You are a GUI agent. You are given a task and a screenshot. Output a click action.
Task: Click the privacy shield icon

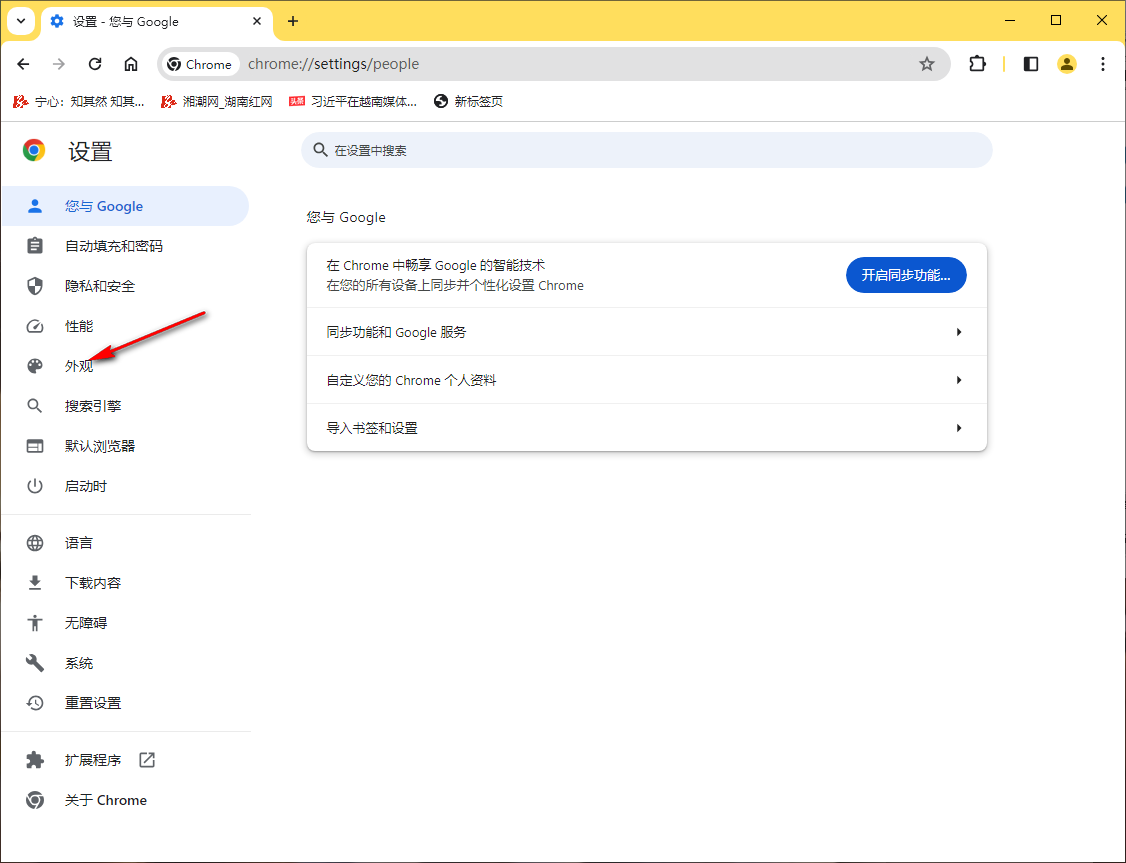(34, 286)
